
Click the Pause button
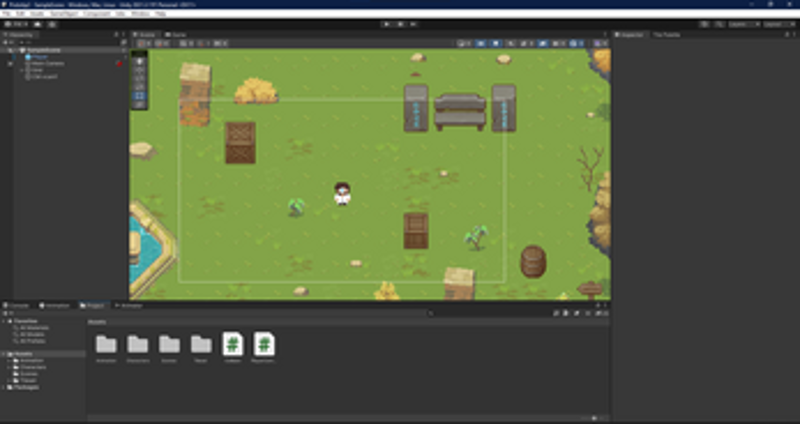pos(400,24)
